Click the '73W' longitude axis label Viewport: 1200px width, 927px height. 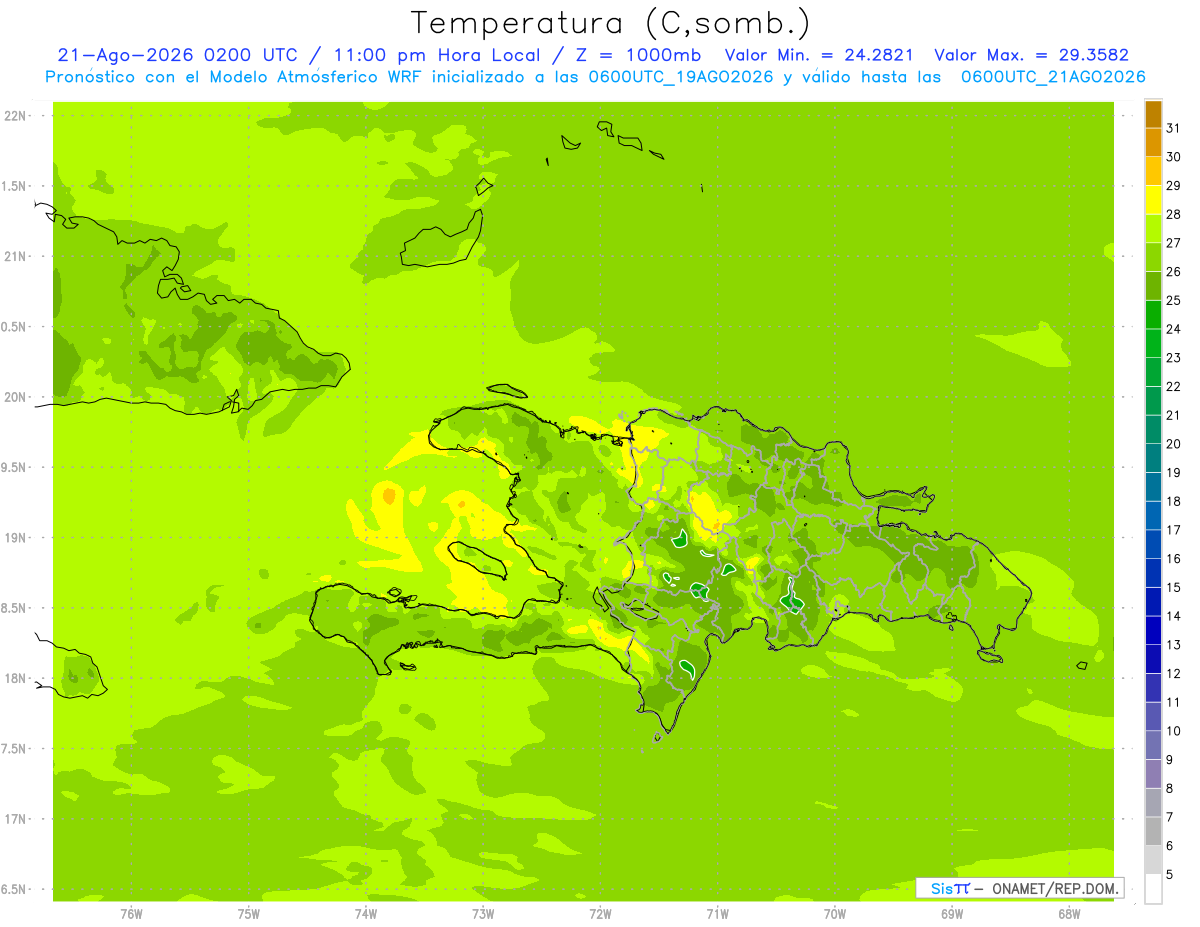click(x=483, y=914)
